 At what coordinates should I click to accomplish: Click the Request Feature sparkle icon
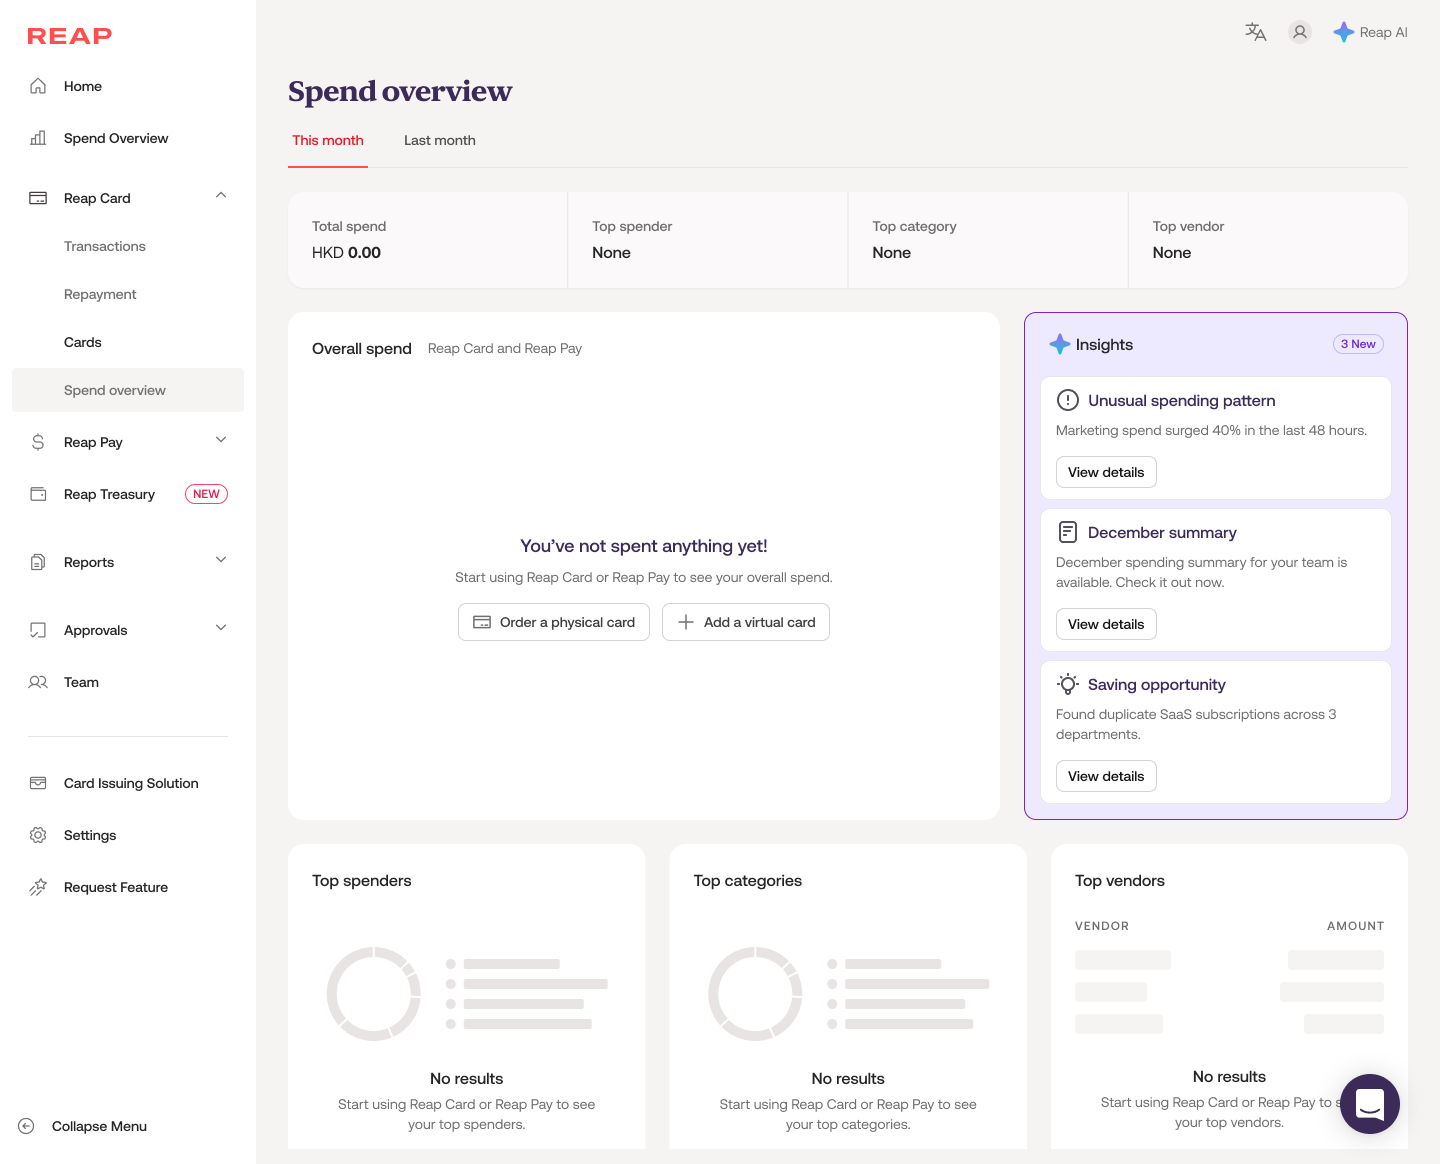(38, 887)
